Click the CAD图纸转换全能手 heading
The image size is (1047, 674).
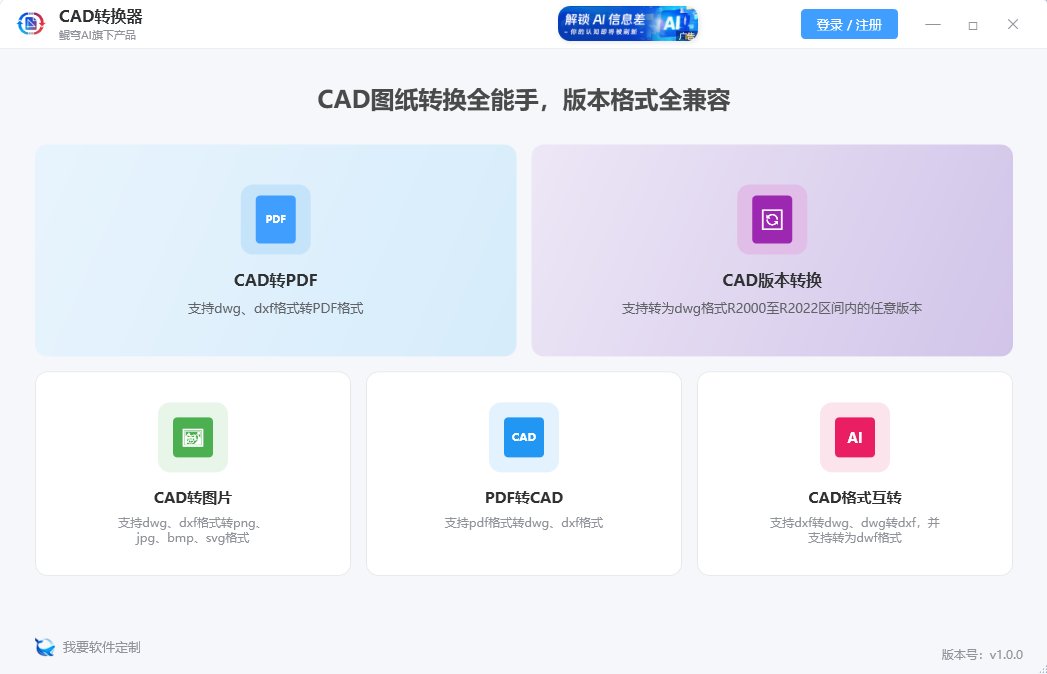[x=523, y=100]
